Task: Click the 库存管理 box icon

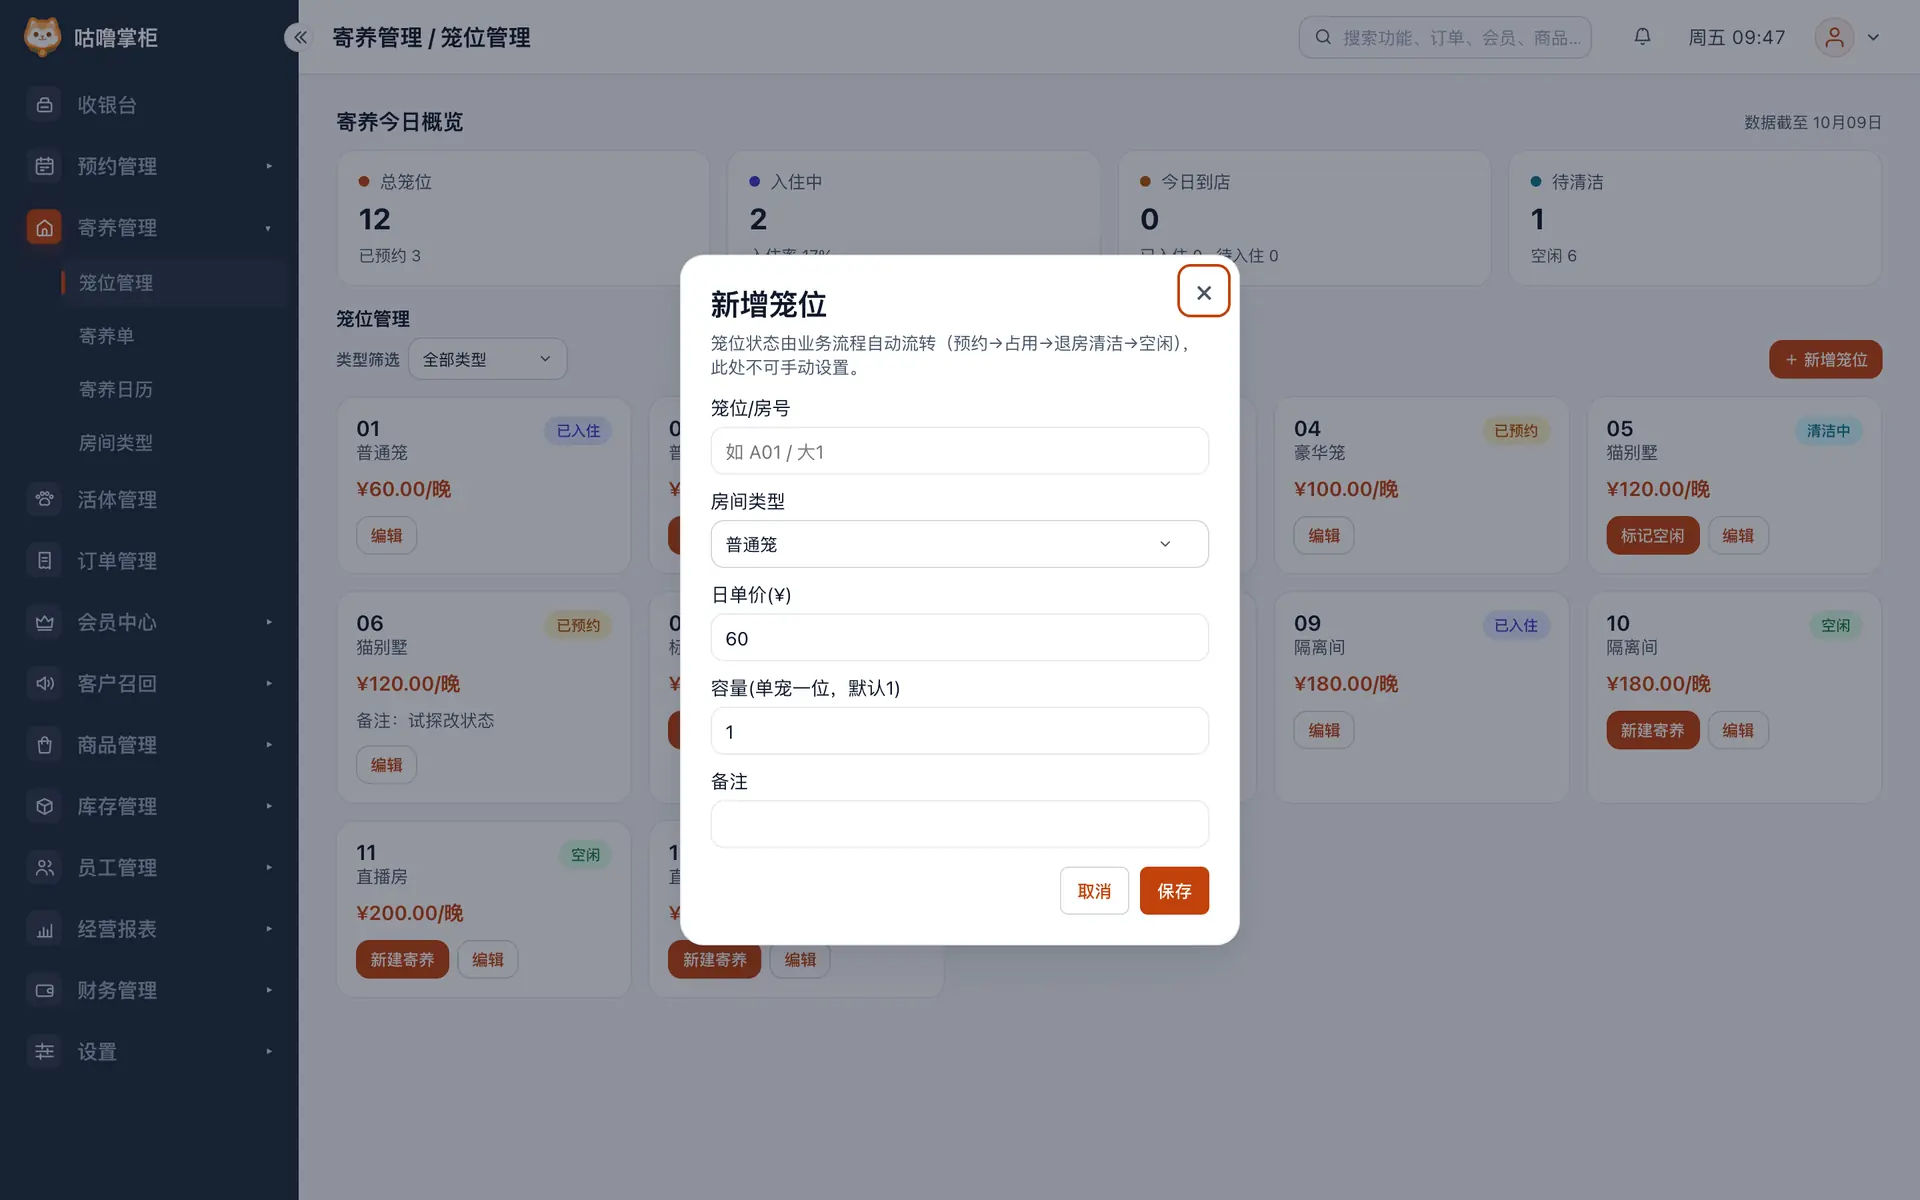Action: point(44,806)
